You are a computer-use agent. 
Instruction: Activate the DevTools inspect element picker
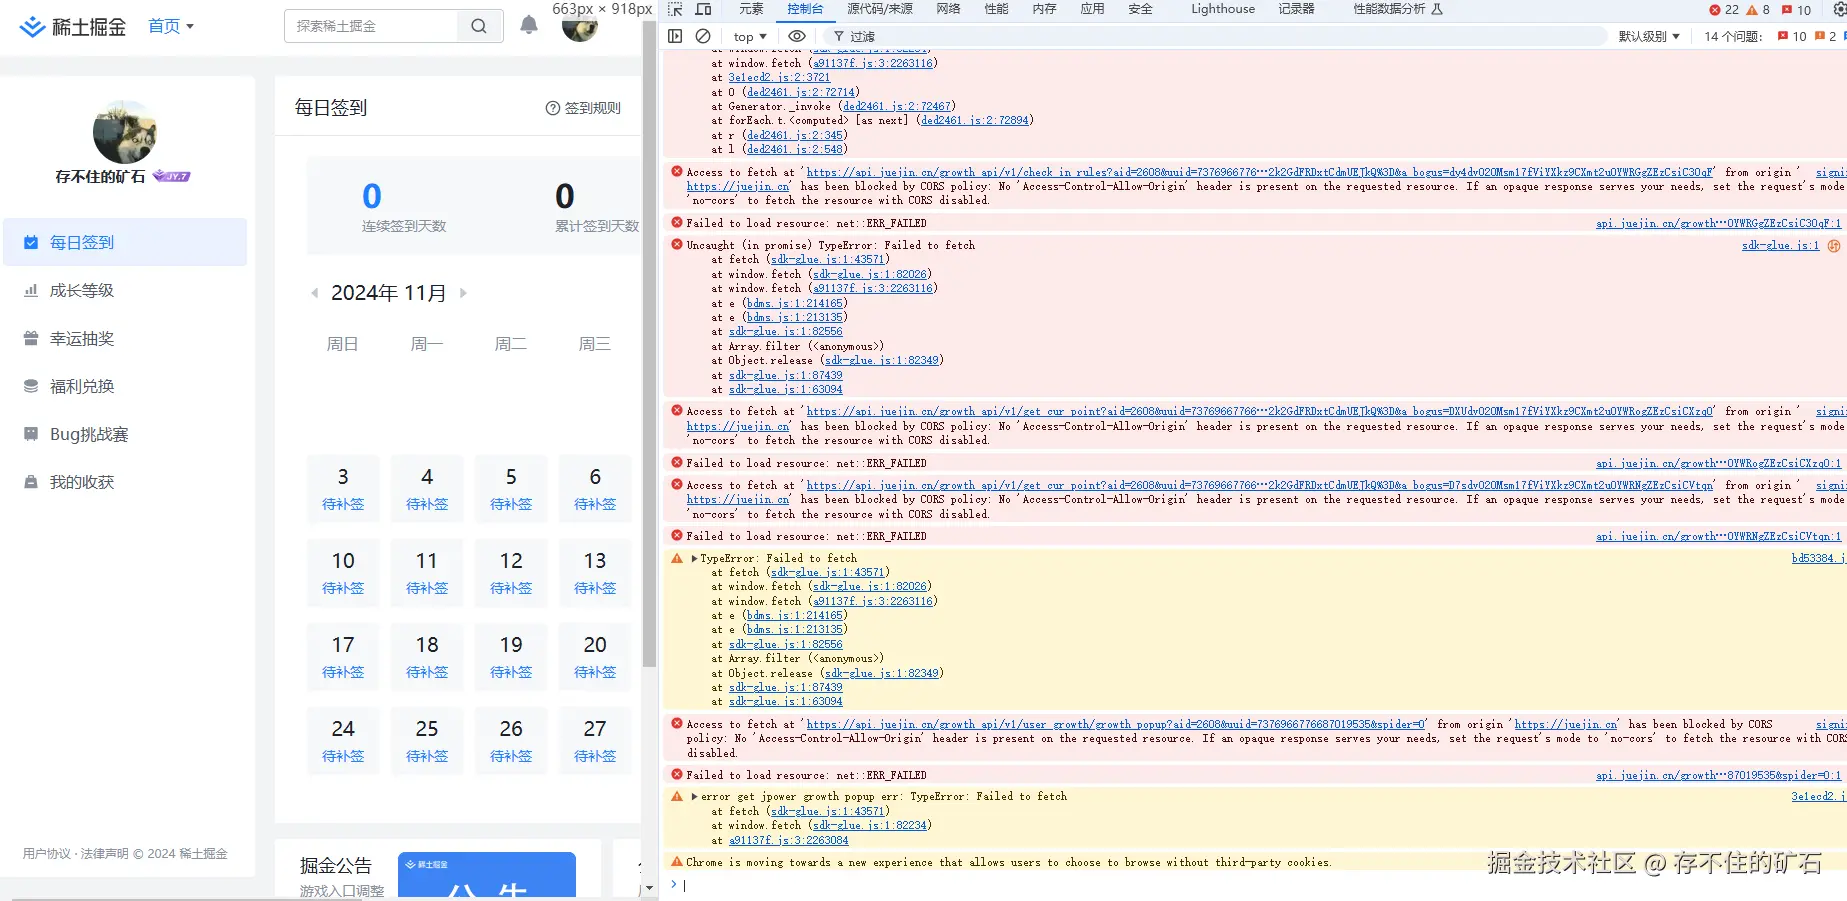[x=675, y=9]
